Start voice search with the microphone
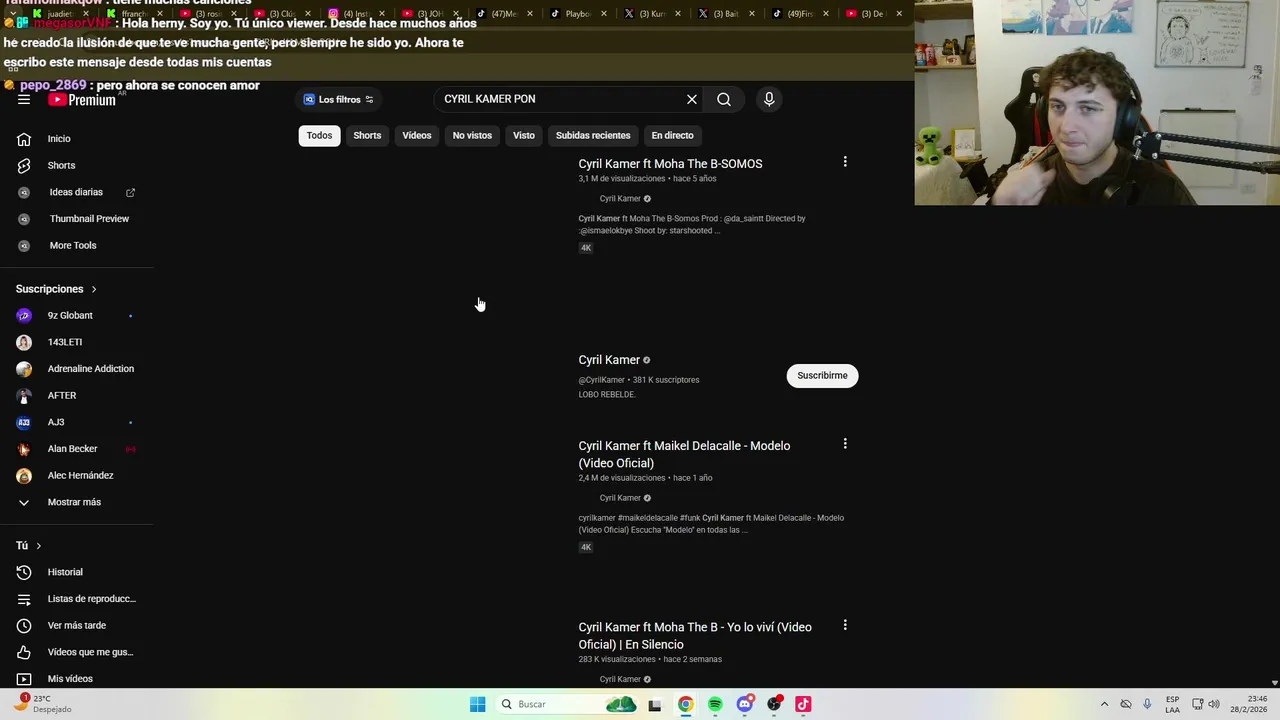 click(x=769, y=99)
